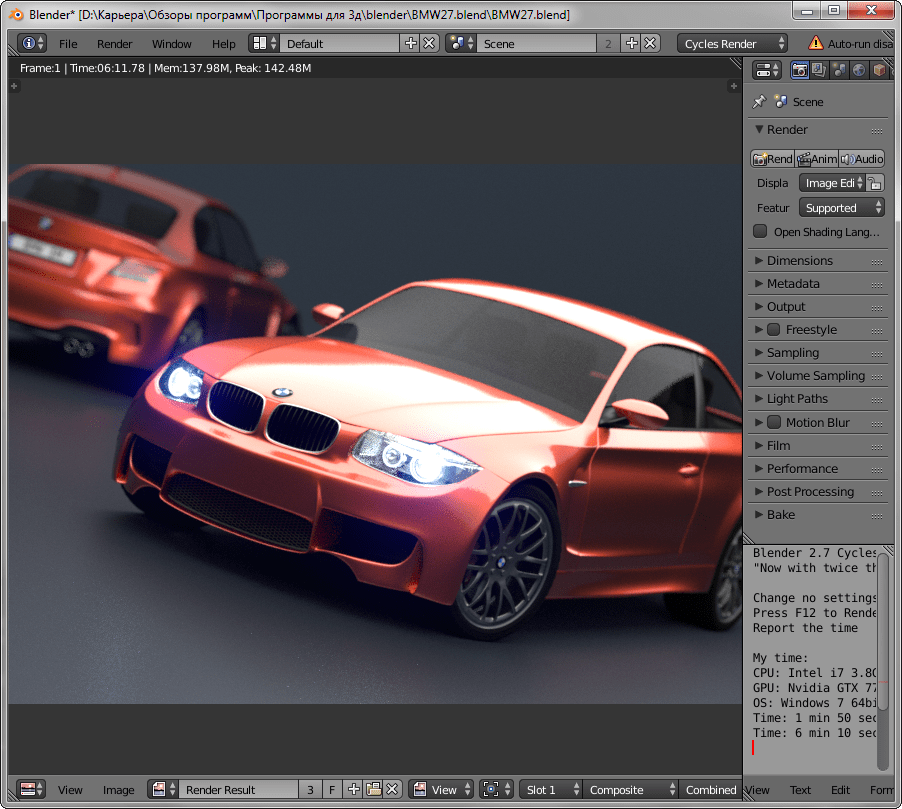Enable Open Shading Language checkbox

tap(760, 232)
